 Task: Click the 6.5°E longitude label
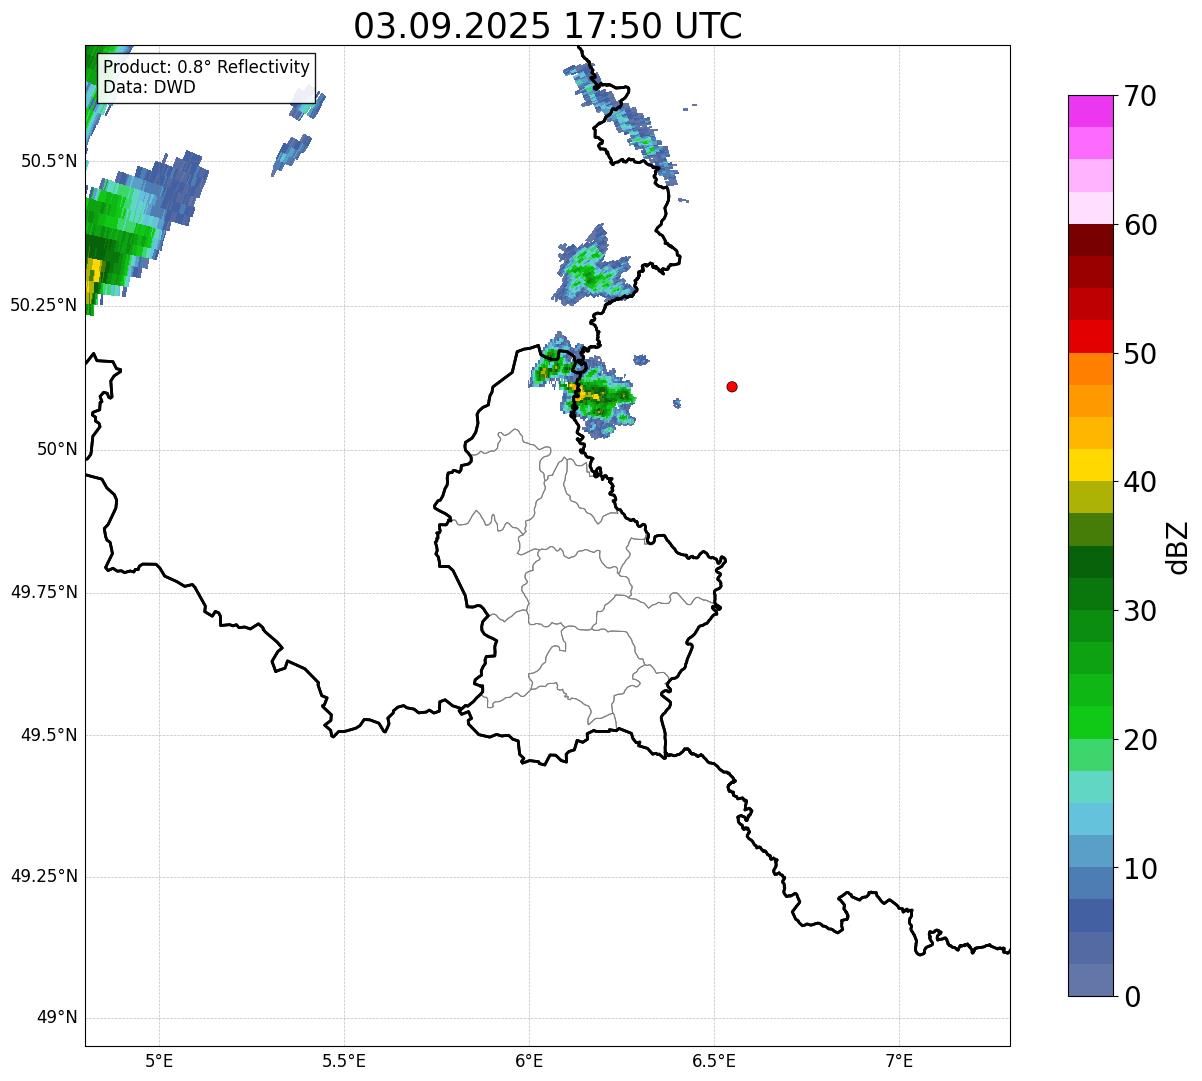(x=714, y=1061)
